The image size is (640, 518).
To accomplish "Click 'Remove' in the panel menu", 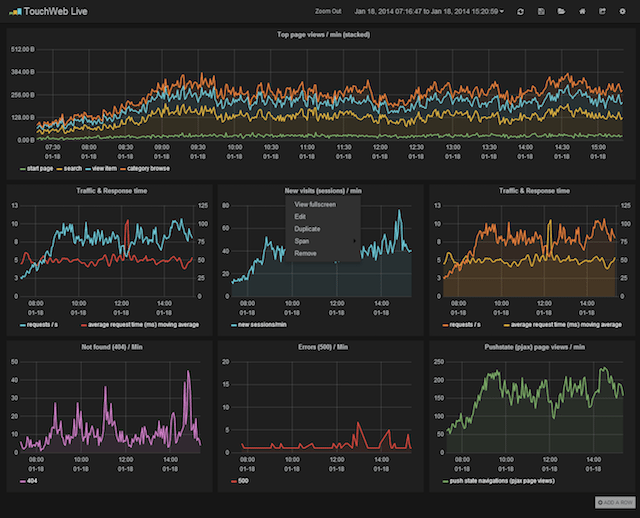I will [x=305, y=254].
